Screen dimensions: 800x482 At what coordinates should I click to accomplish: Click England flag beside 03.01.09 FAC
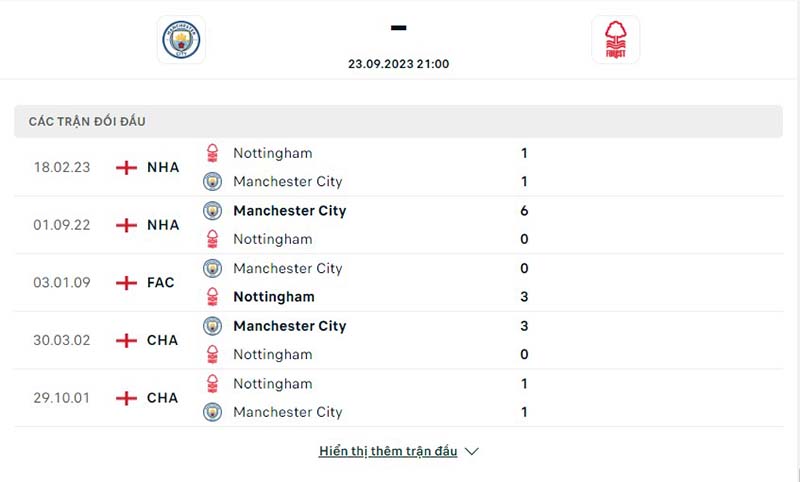pos(126,283)
